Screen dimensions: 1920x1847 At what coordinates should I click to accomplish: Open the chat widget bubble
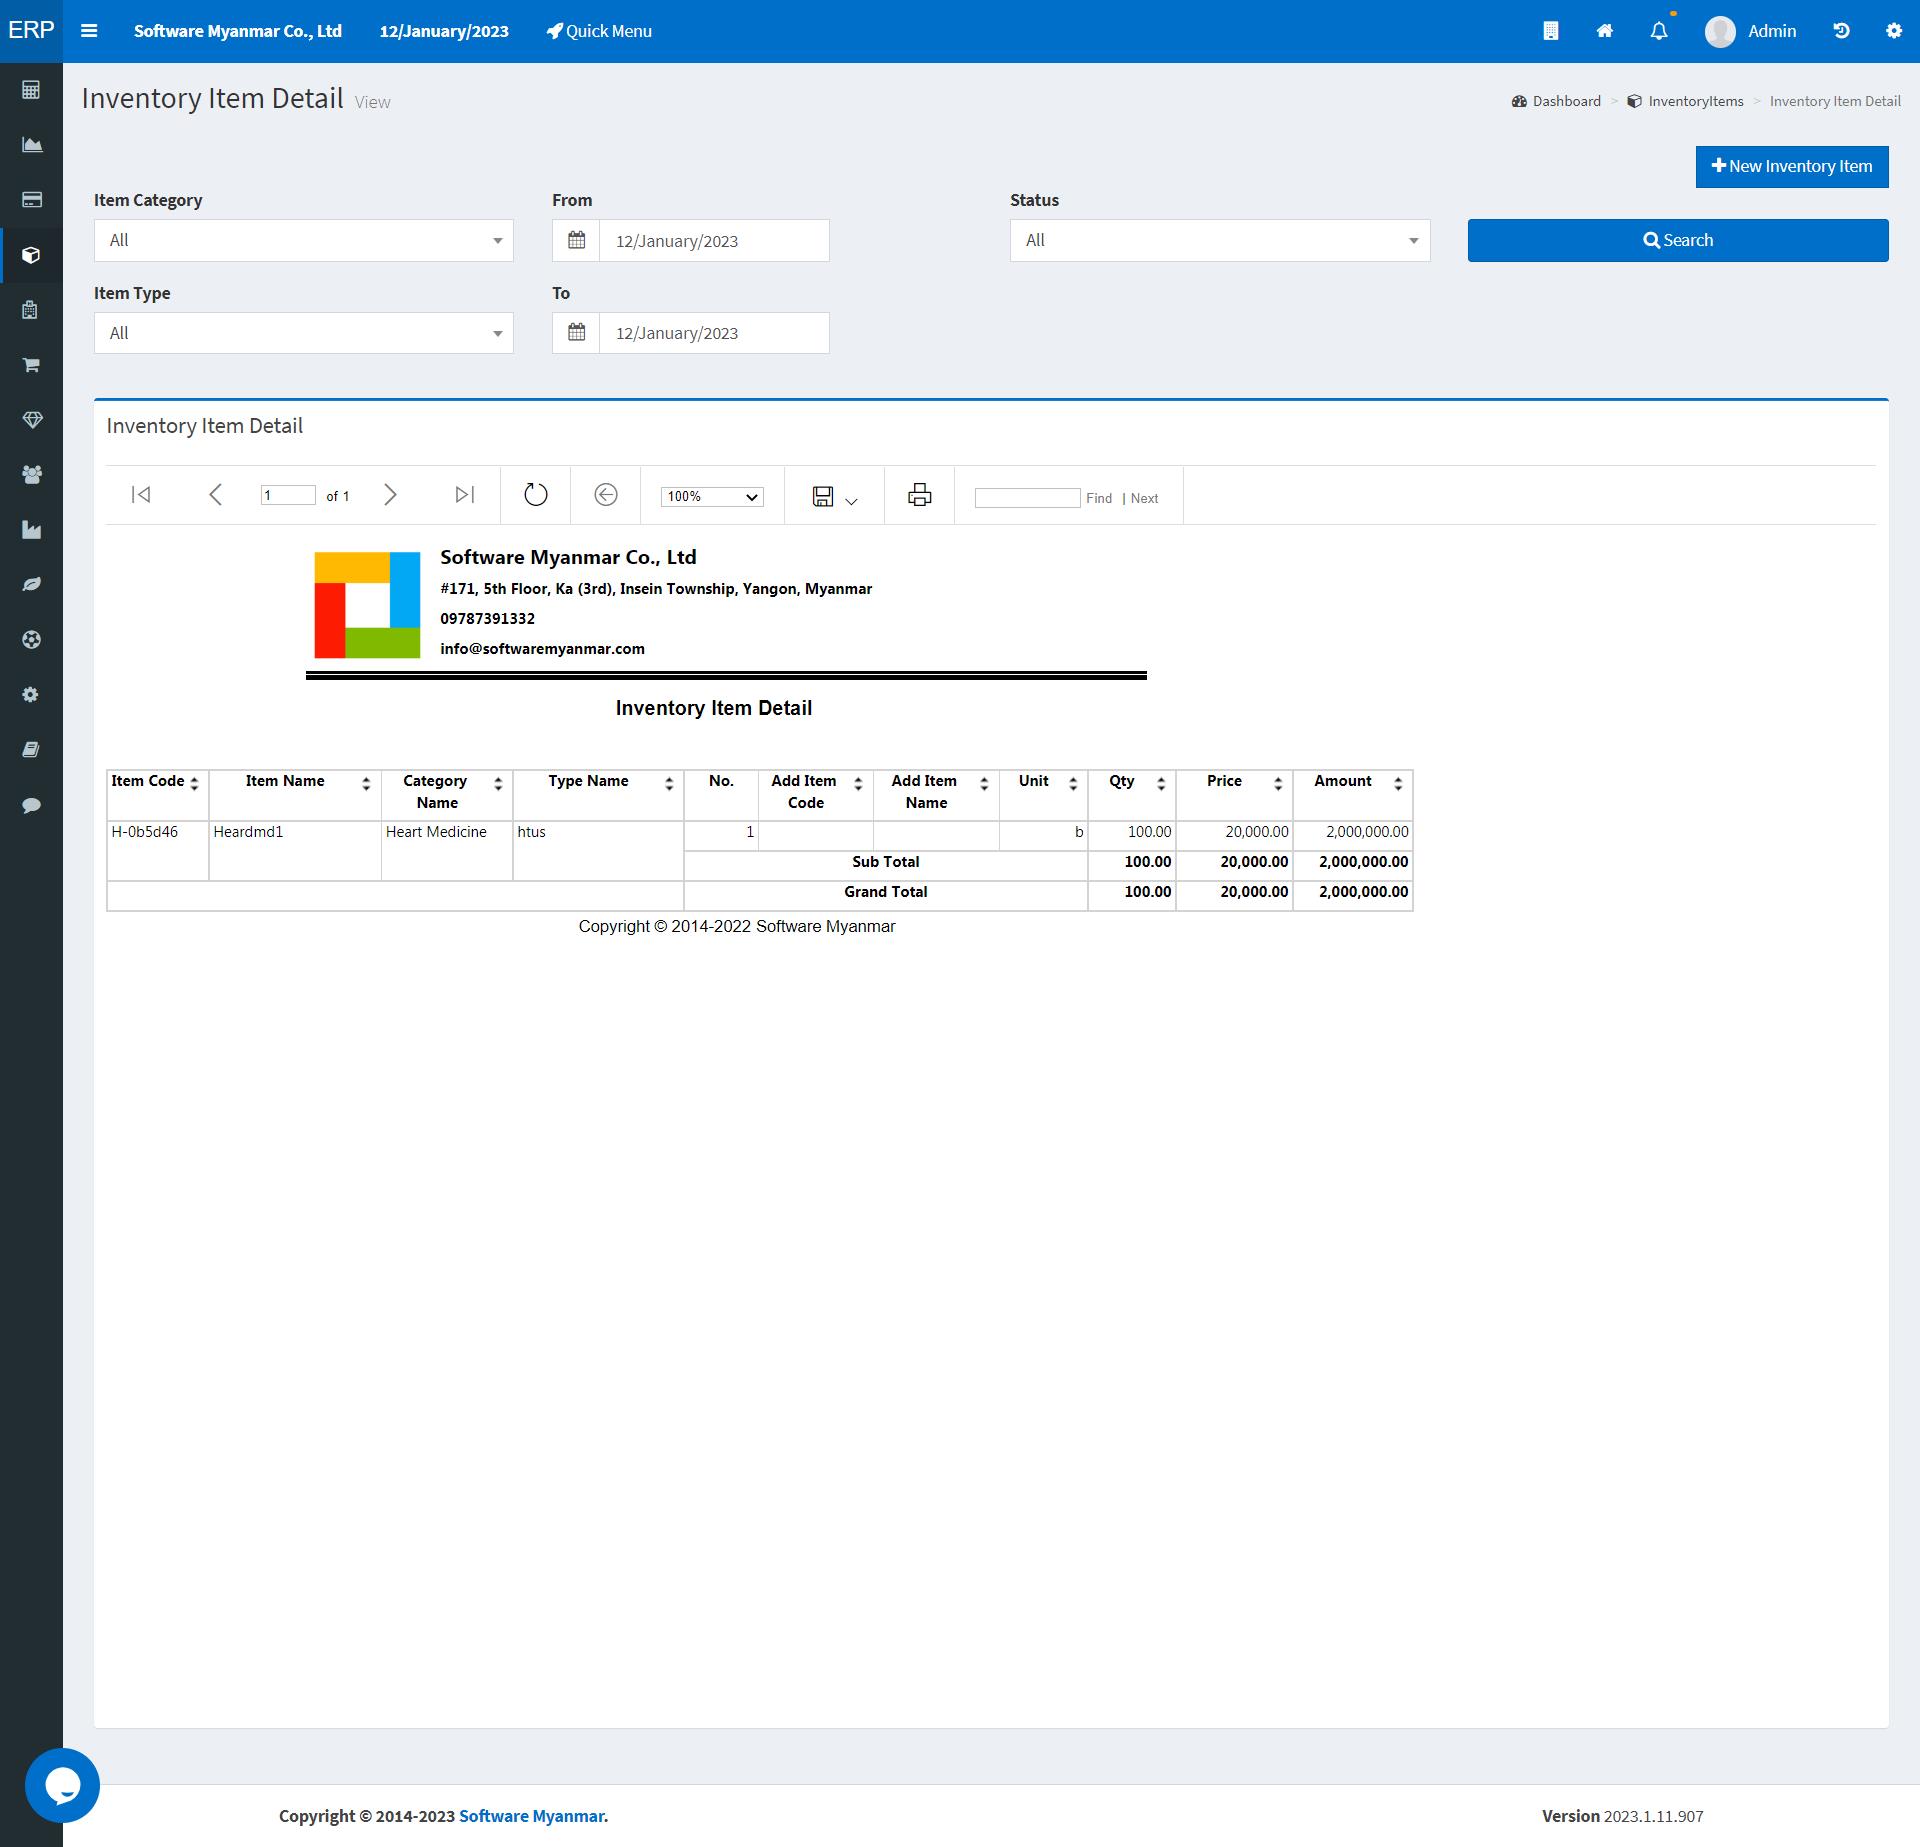tap(62, 1785)
